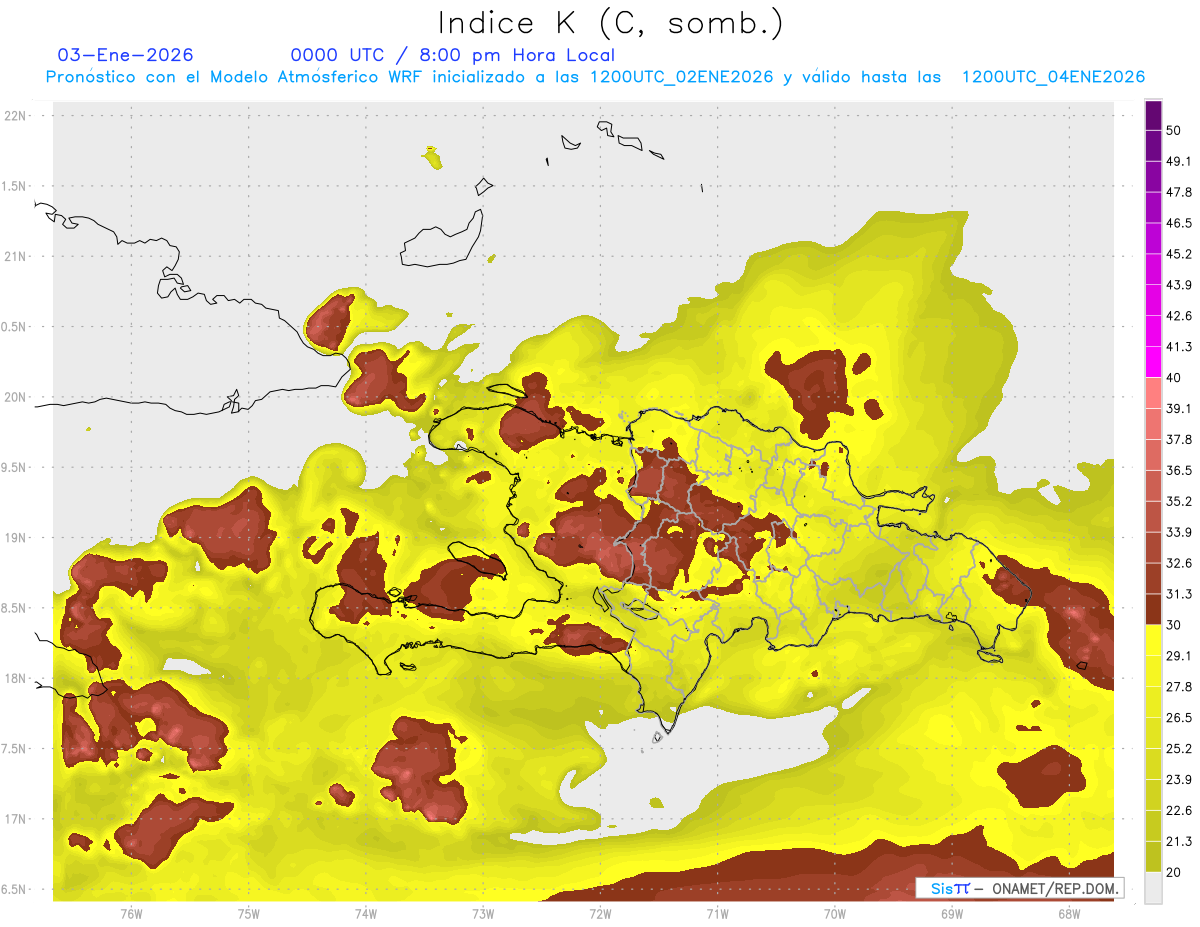Click the color scale value '40'
Viewport: 1200px width, 927px height.
pos(1175,378)
